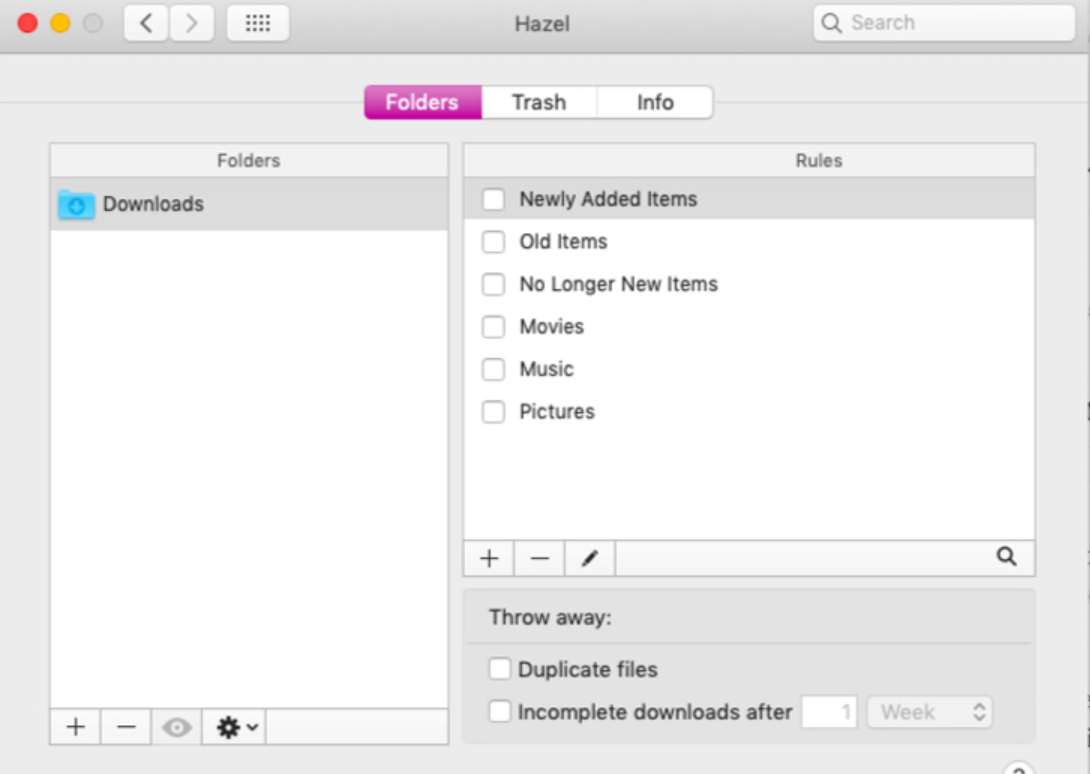Go back with the left chevron button
Image resolution: width=1090 pixels, height=774 pixels.
click(146, 23)
